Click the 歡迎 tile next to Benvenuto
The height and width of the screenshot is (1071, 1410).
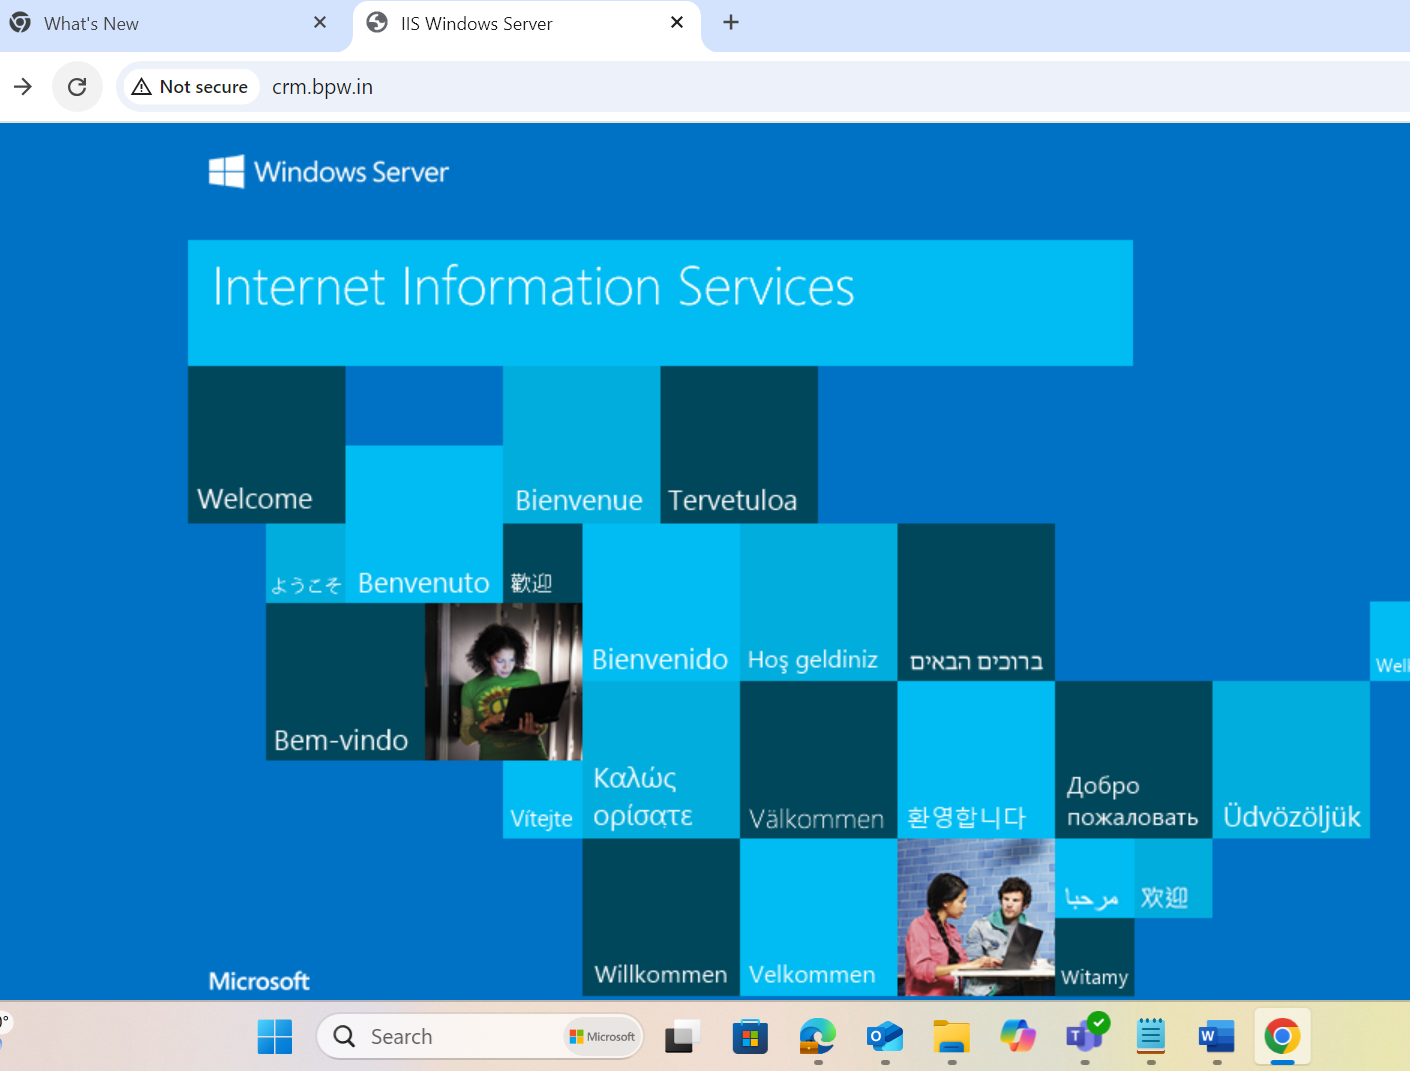click(542, 563)
